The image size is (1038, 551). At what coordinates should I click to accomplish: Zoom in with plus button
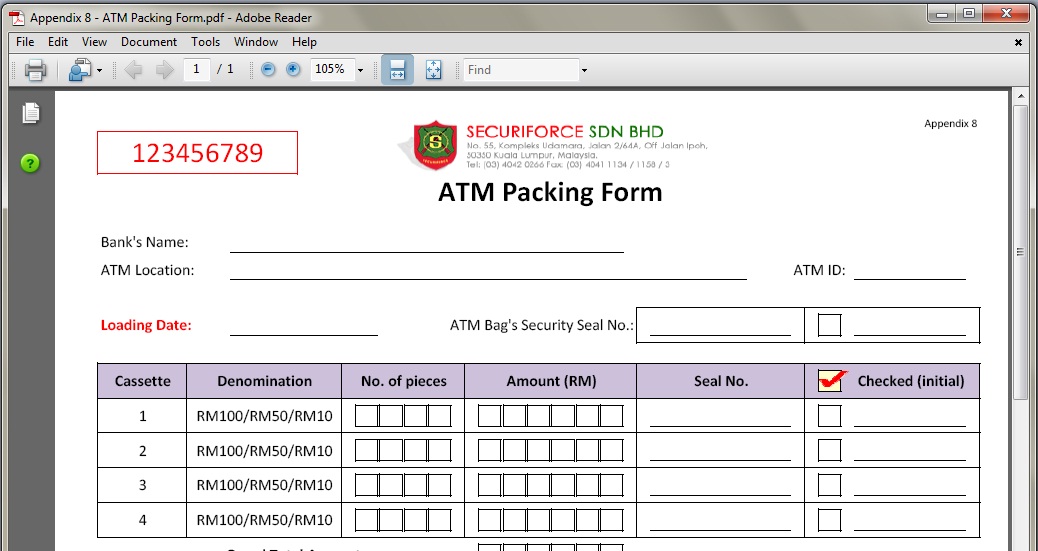[x=293, y=69]
